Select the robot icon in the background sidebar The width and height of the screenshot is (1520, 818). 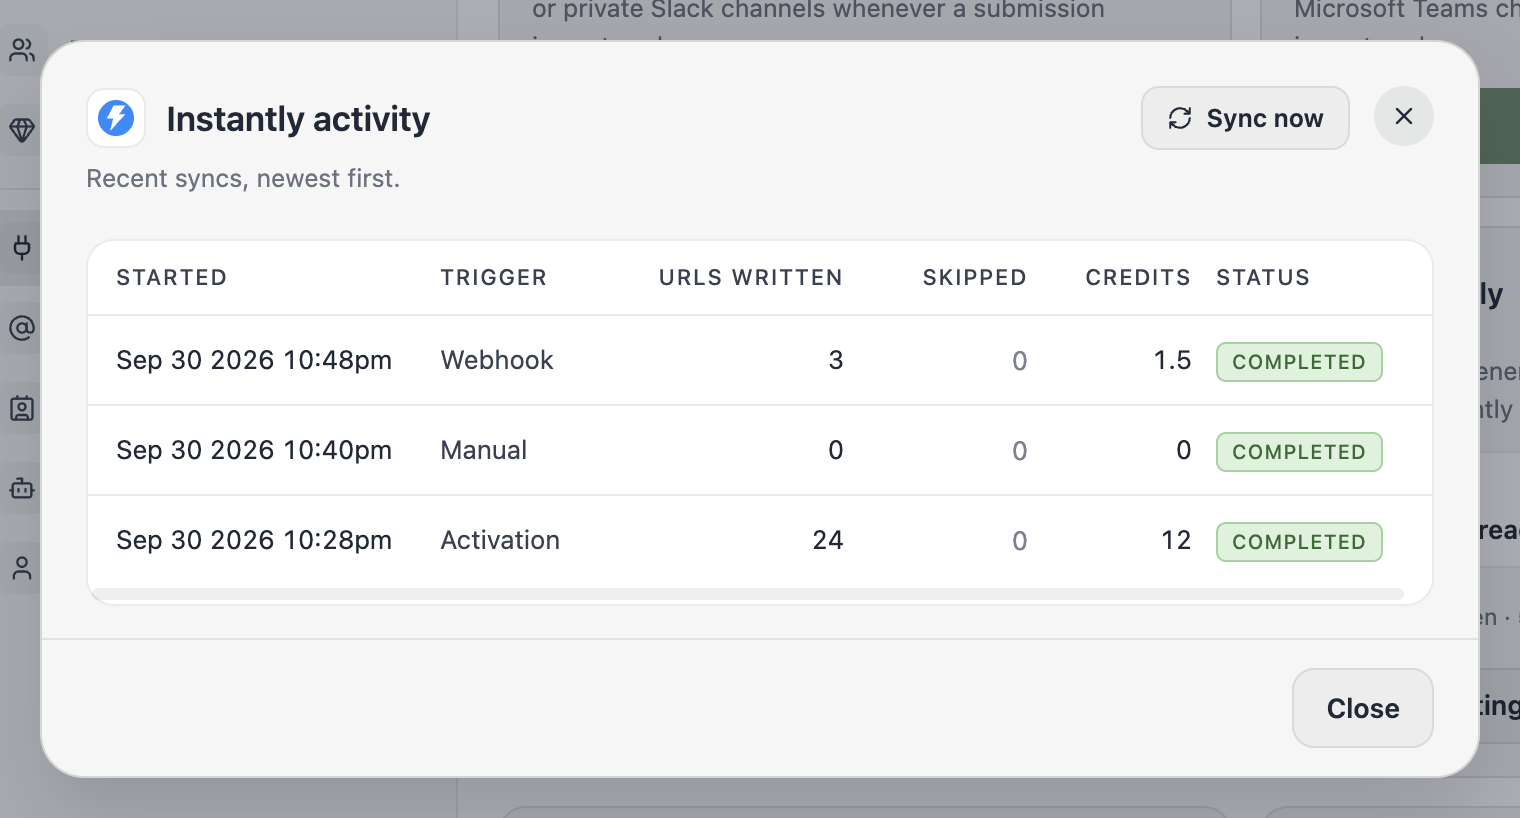[22, 488]
